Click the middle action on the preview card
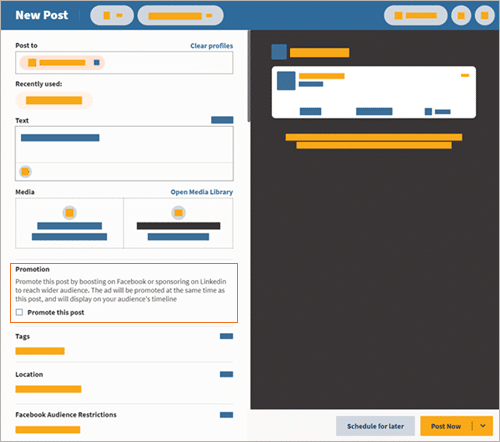This screenshot has width=500, height=442. coord(374,111)
